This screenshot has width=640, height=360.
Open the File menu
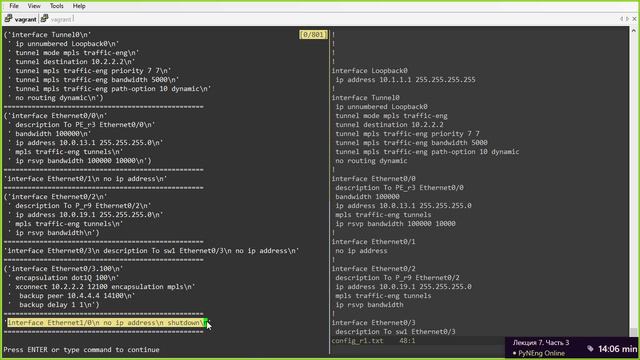point(14,6)
